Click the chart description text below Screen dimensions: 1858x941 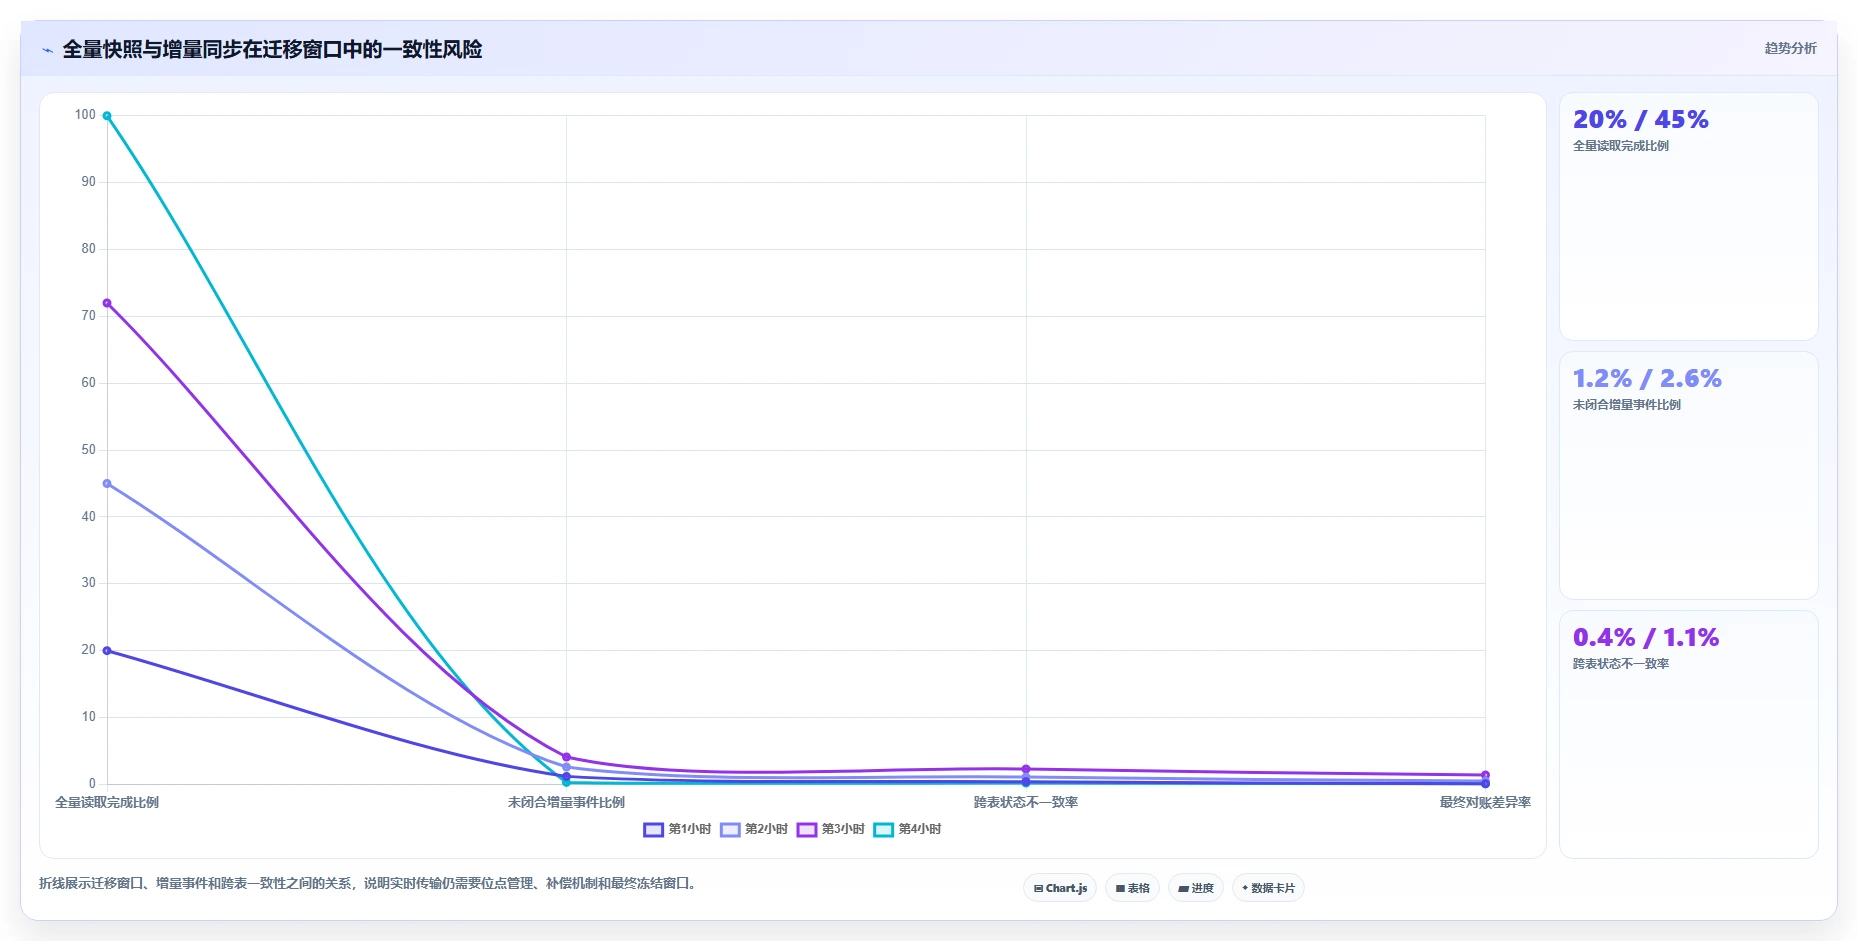pyautogui.click(x=369, y=883)
